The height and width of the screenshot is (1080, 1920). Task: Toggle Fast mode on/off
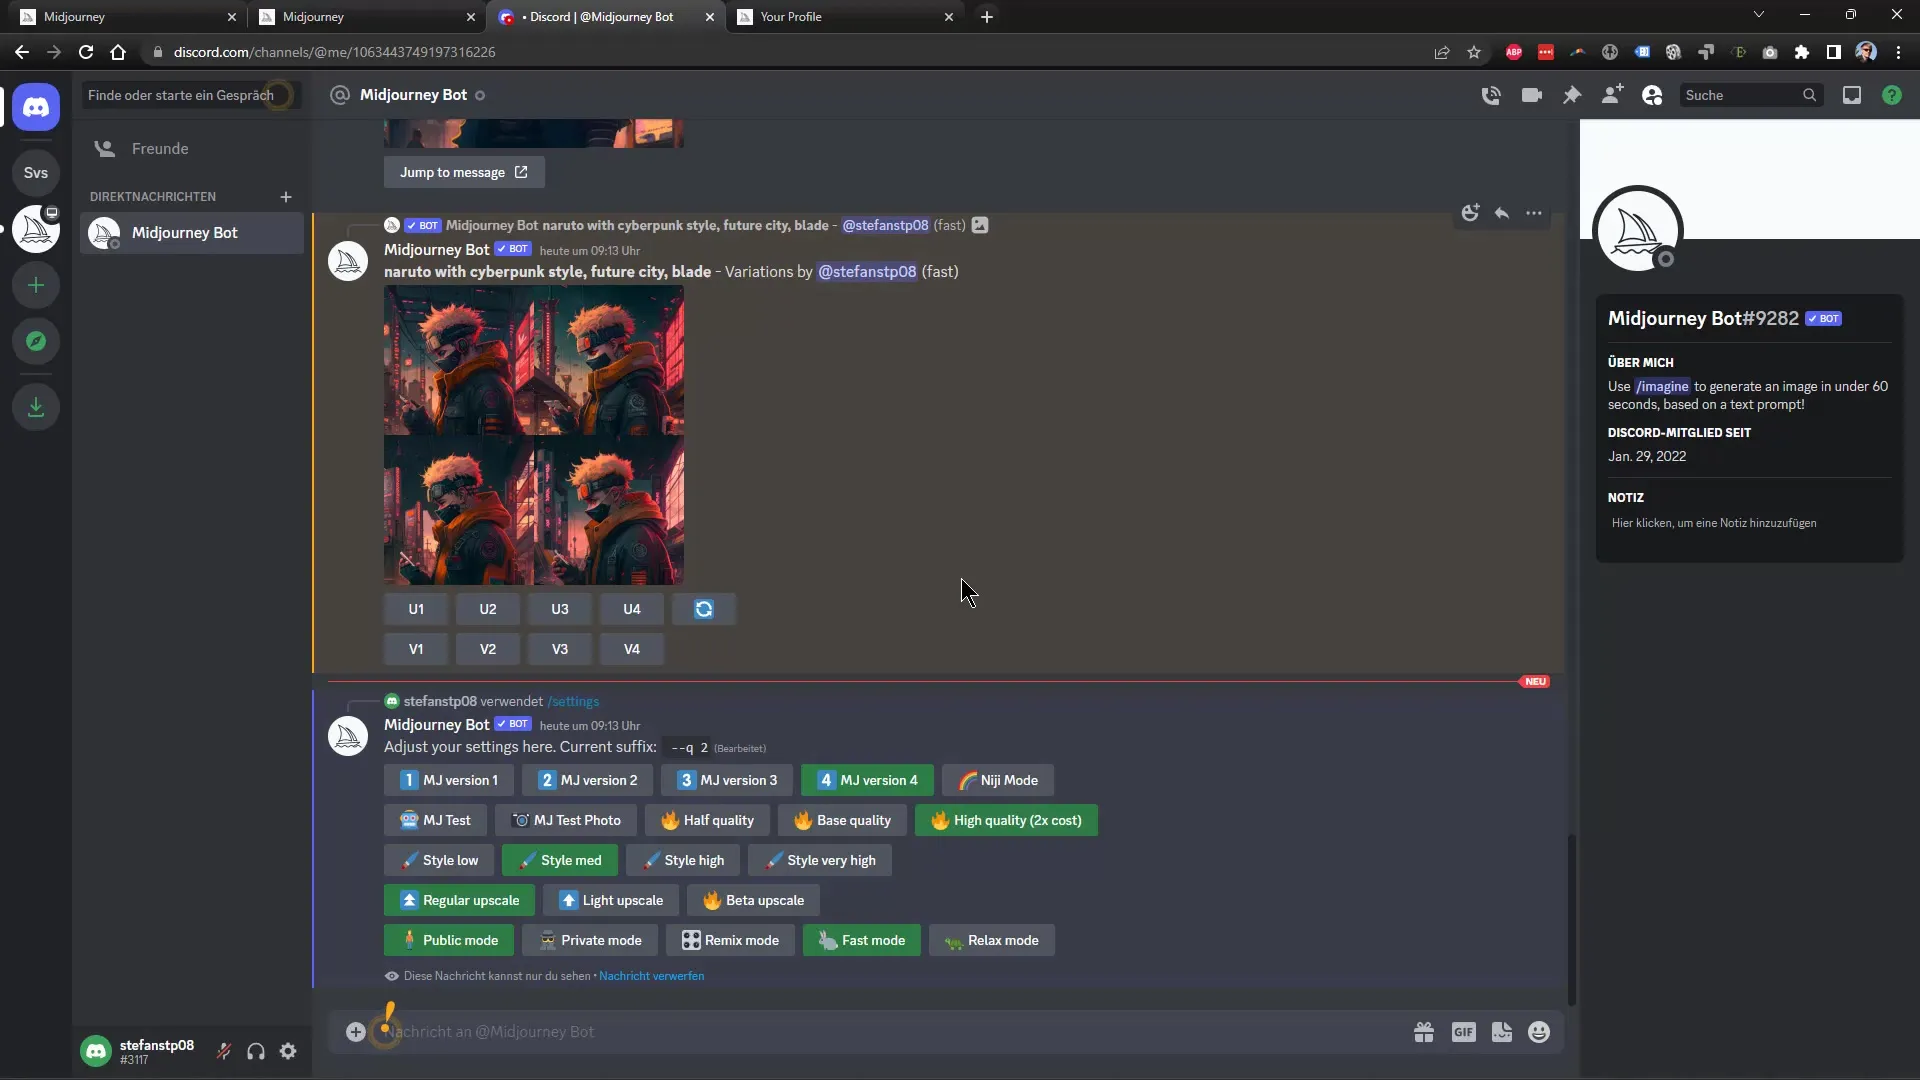(x=862, y=939)
